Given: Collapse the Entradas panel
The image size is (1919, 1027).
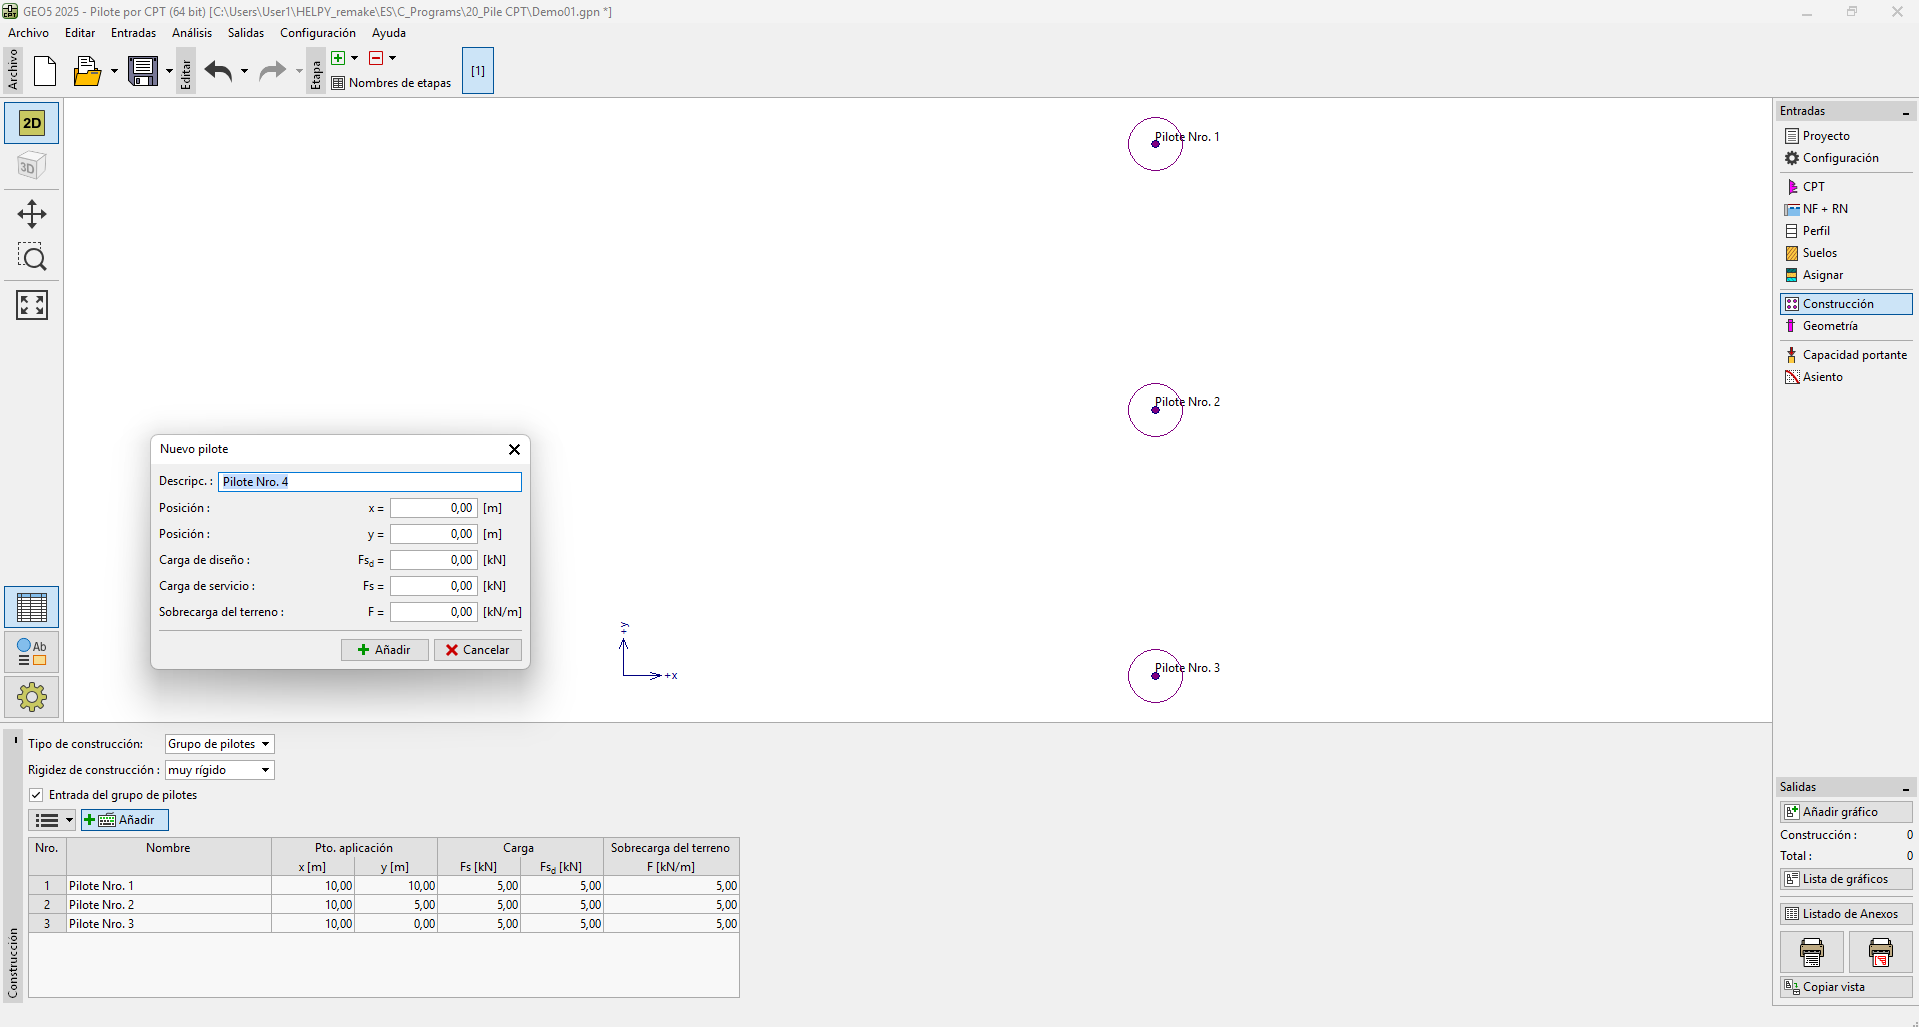Looking at the screenshot, I should click(x=1905, y=112).
